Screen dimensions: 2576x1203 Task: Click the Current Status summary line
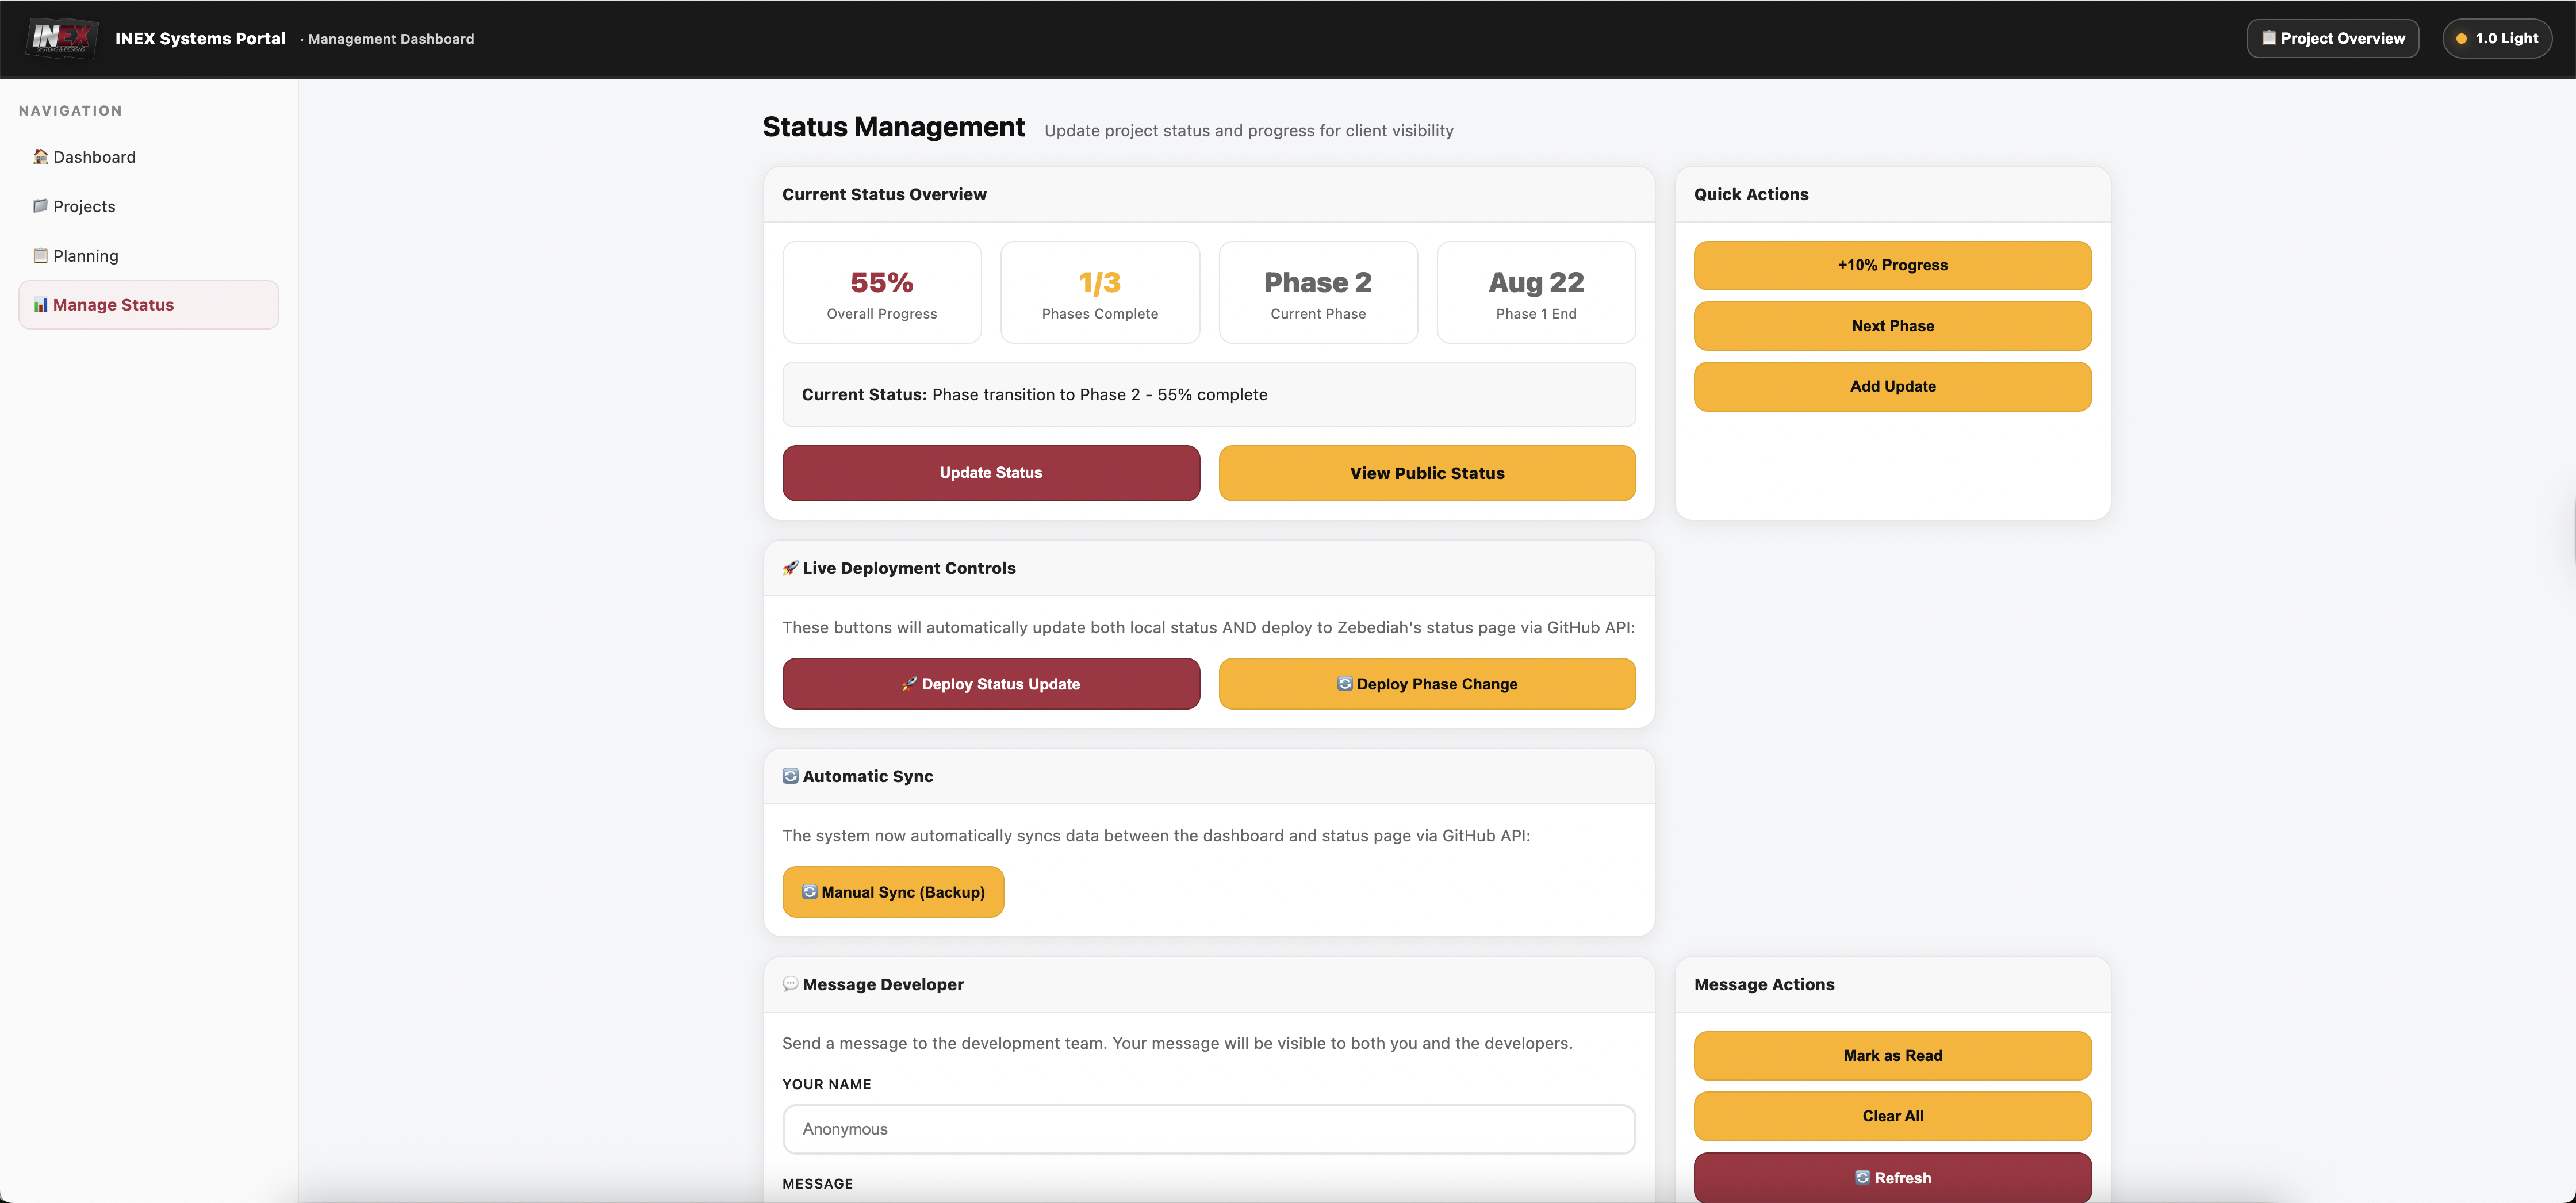pos(1209,395)
